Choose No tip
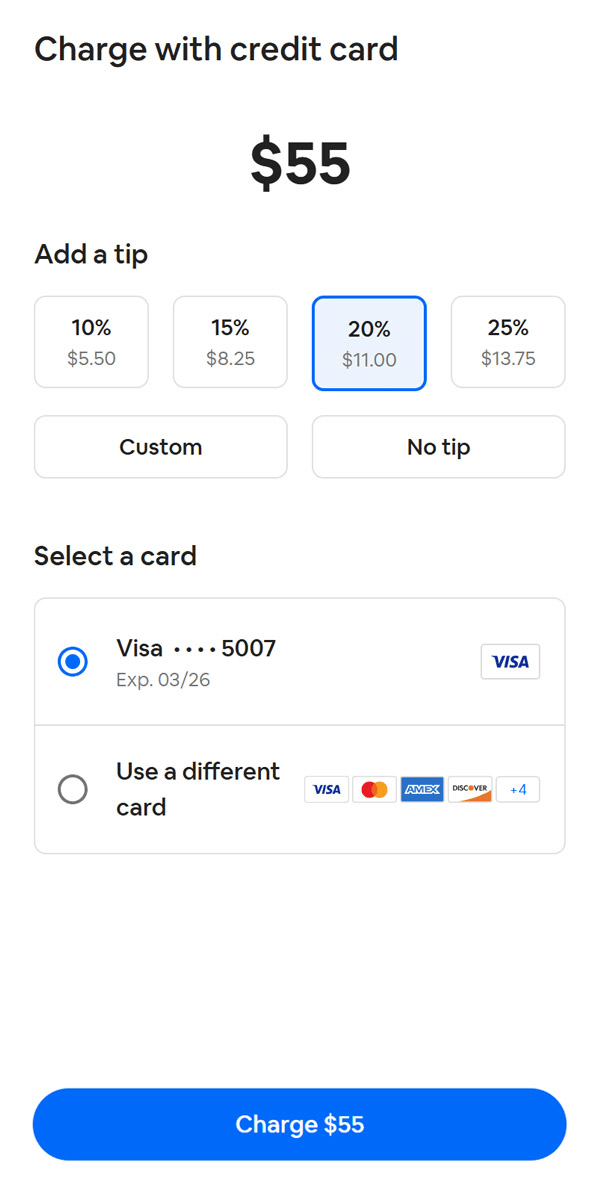The image size is (600, 1200). point(438,447)
